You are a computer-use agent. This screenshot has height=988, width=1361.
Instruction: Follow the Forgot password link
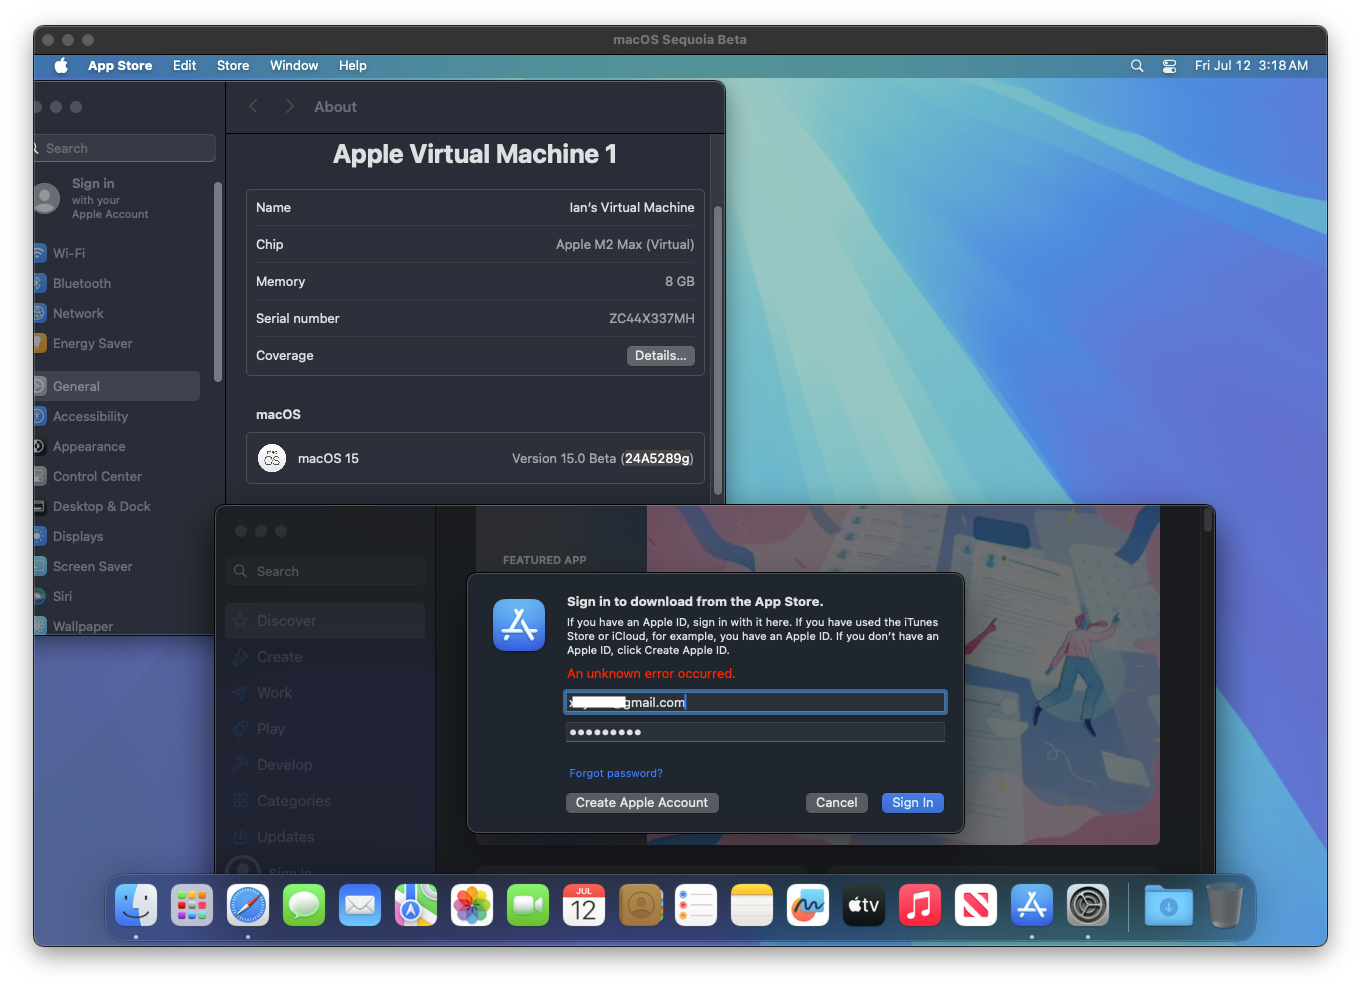(616, 773)
